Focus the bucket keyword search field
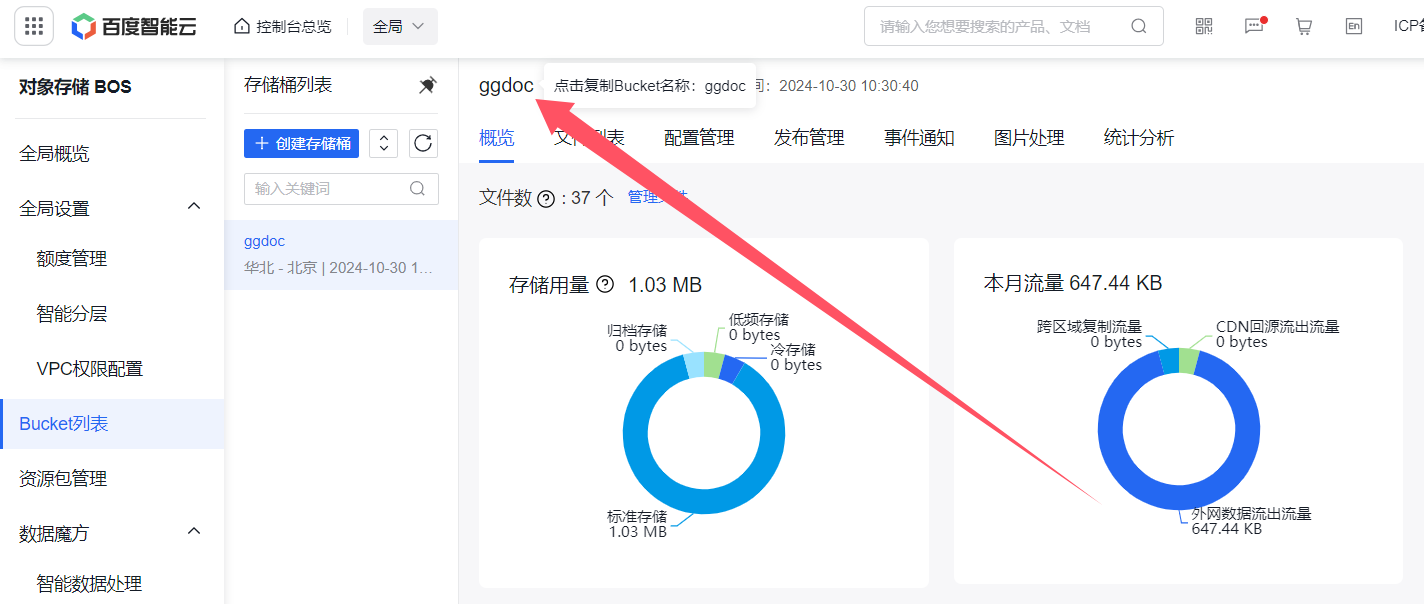Image resolution: width=1424 pixels, height=604 pixels. pyautogui.click(x=330, y=189)
